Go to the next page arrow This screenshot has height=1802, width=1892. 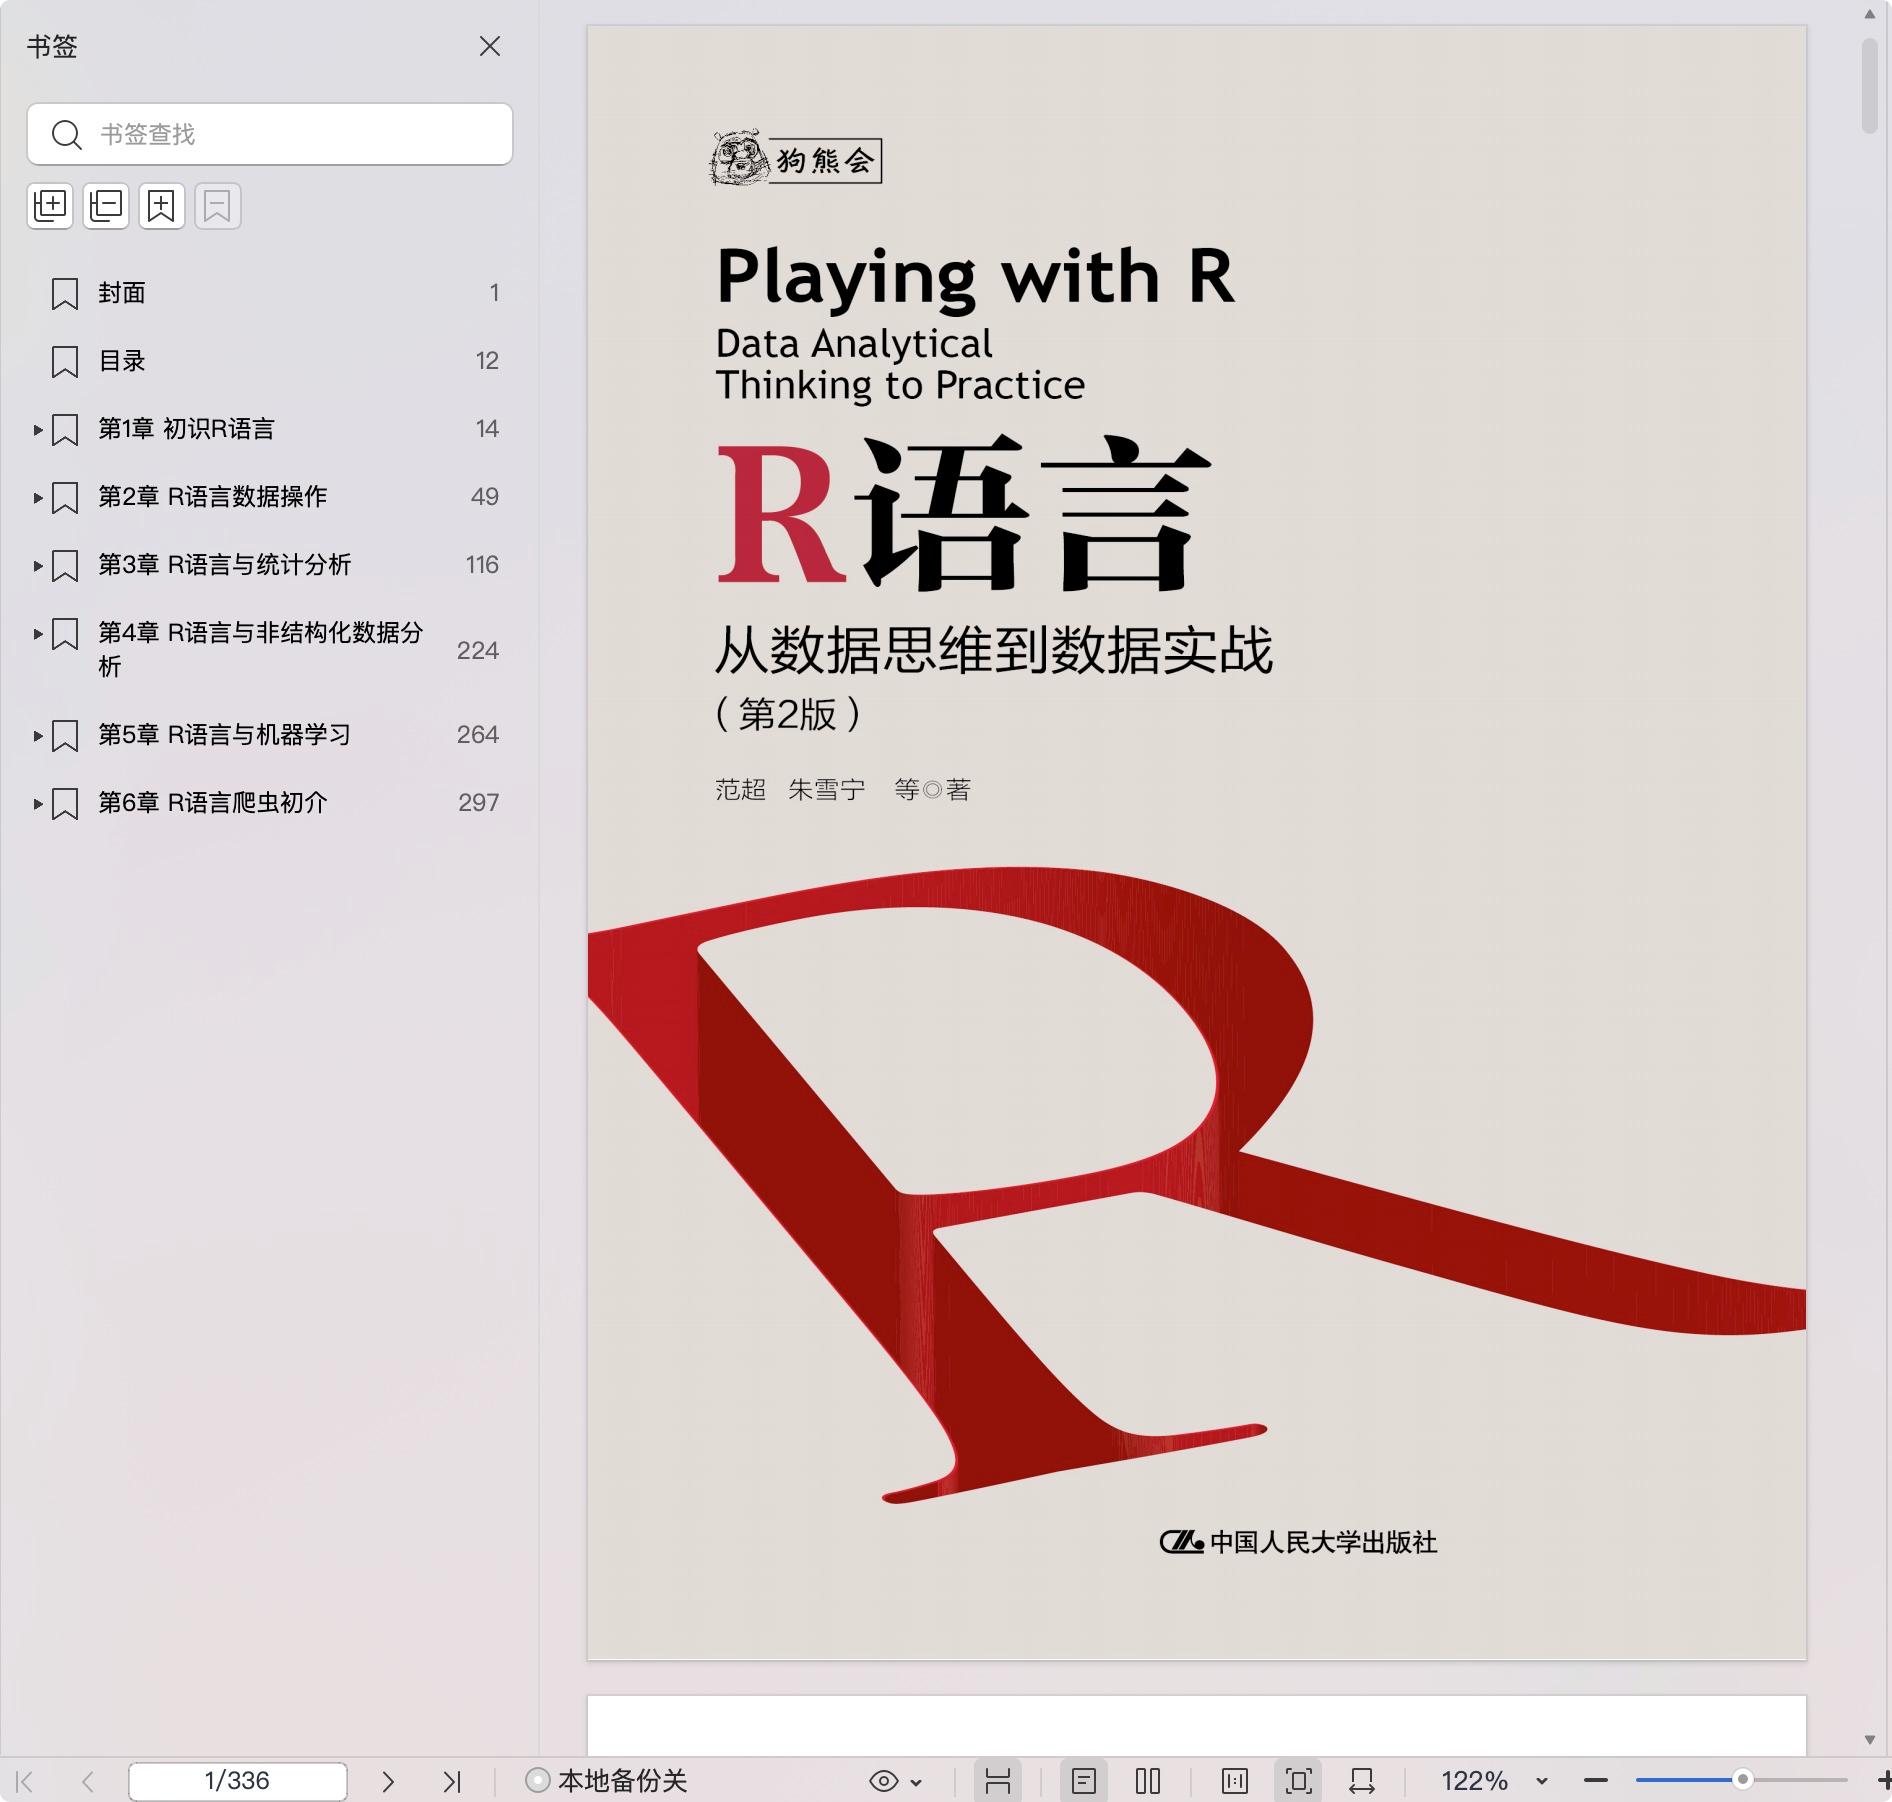[x=388, y=1781]
